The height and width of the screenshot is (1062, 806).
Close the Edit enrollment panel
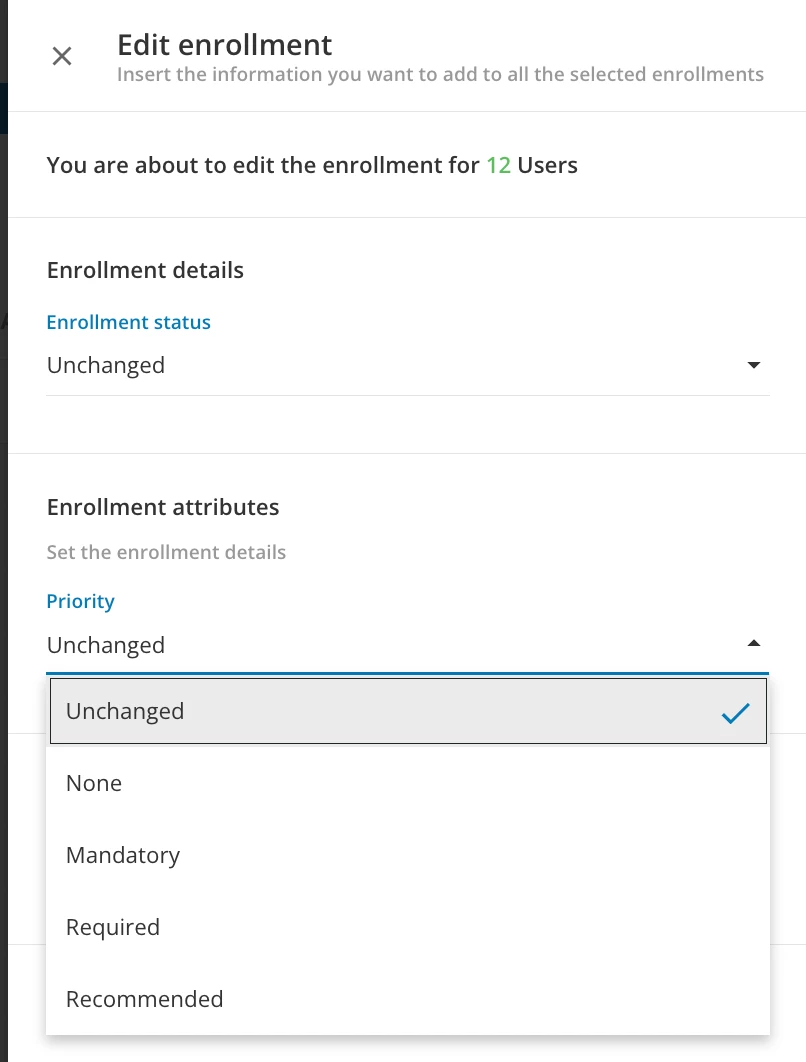[62, 56]
